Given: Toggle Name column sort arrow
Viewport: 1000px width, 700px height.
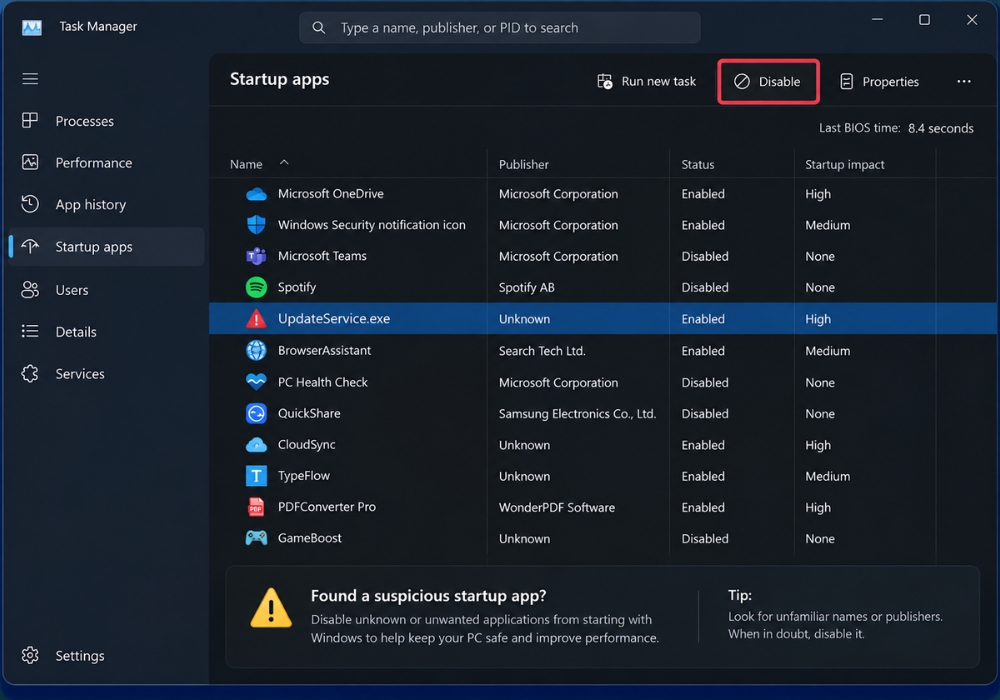Looking at the screenshot, I should click(284, 163).
